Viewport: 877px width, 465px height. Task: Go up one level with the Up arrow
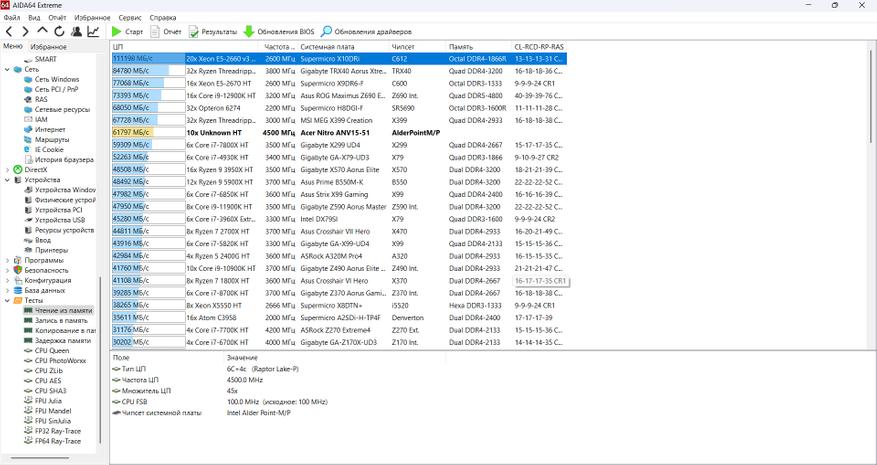[x=43, y=31]
